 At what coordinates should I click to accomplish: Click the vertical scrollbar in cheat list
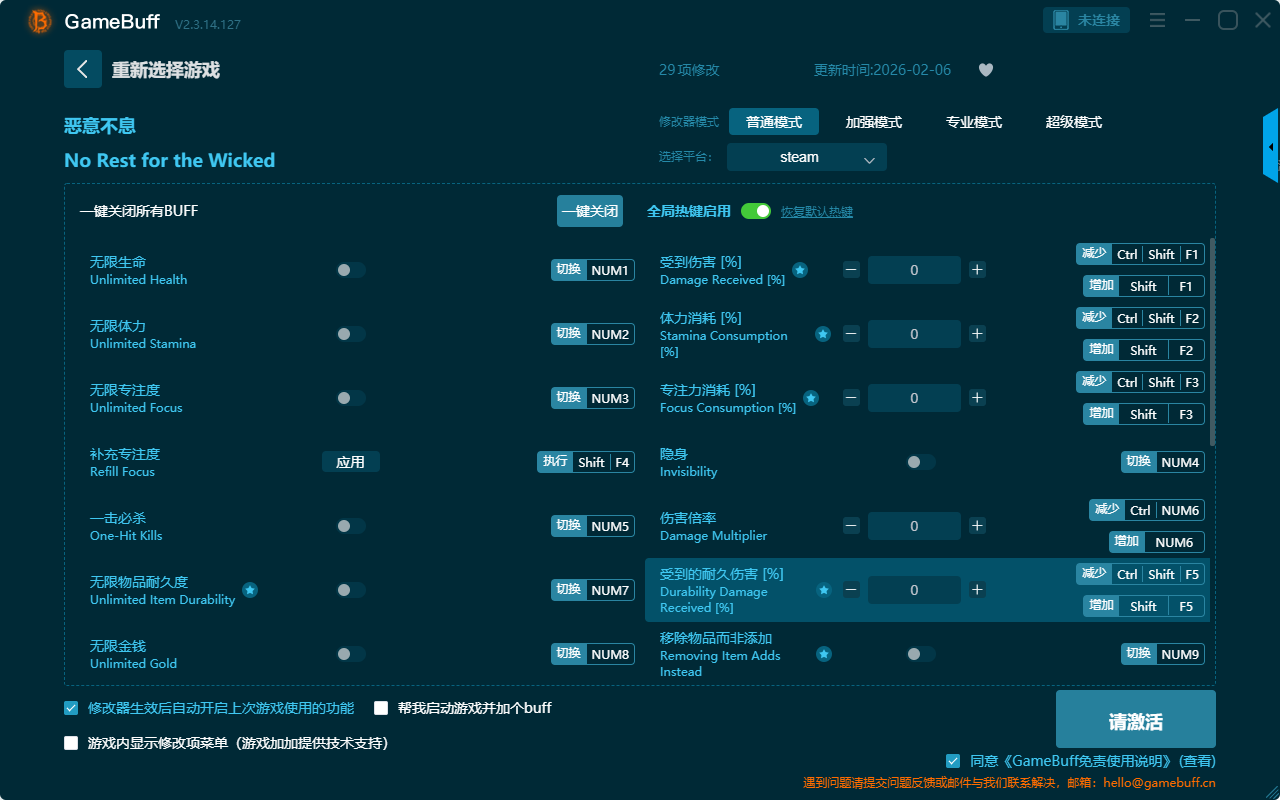point(1213,340)
